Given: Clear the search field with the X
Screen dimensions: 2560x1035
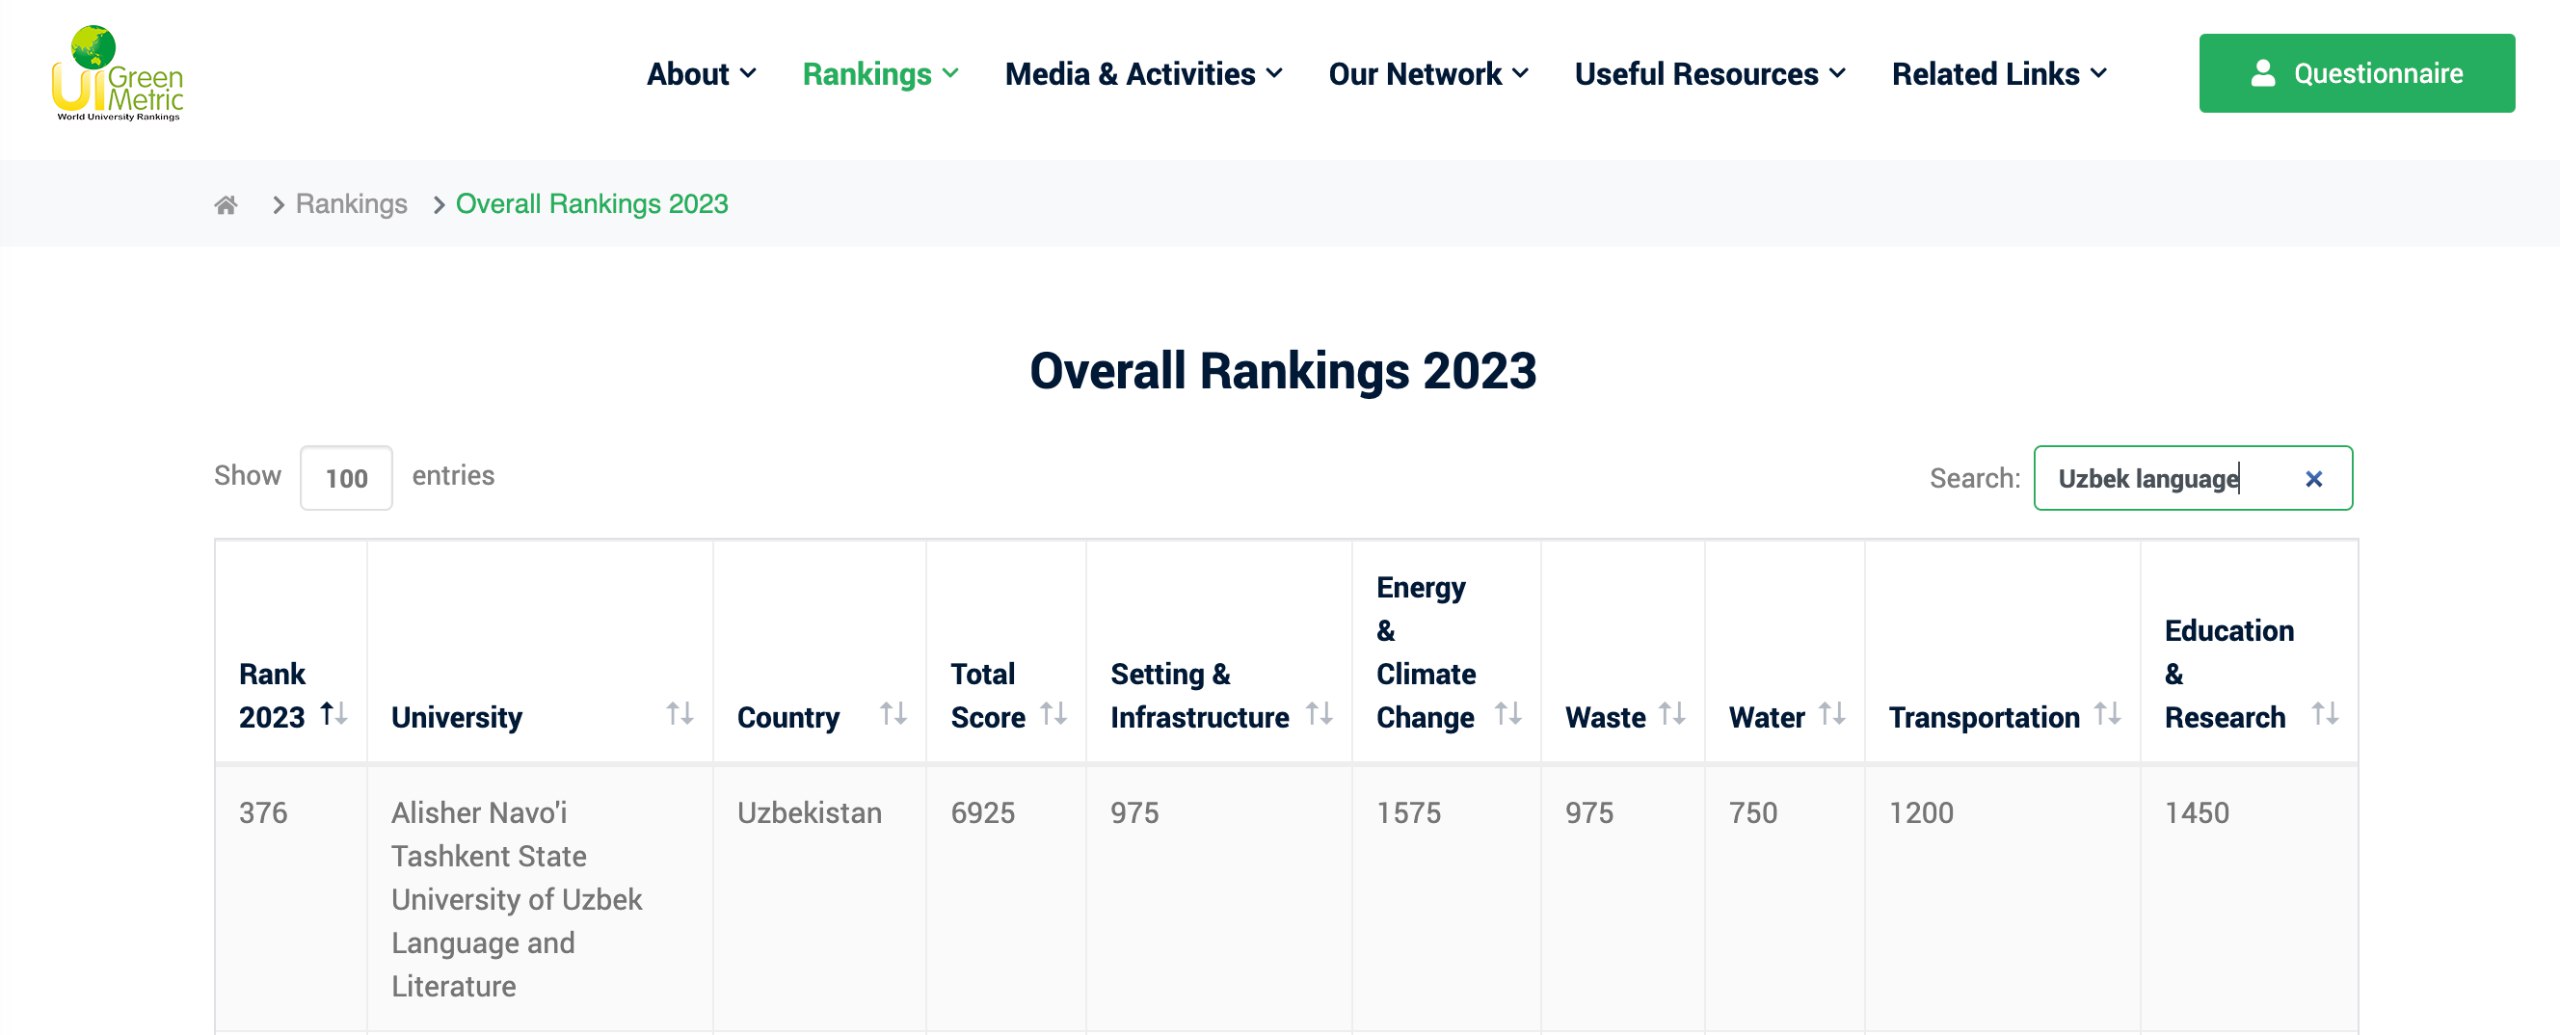Looking at the screenshot, I should coord(2313,479).
